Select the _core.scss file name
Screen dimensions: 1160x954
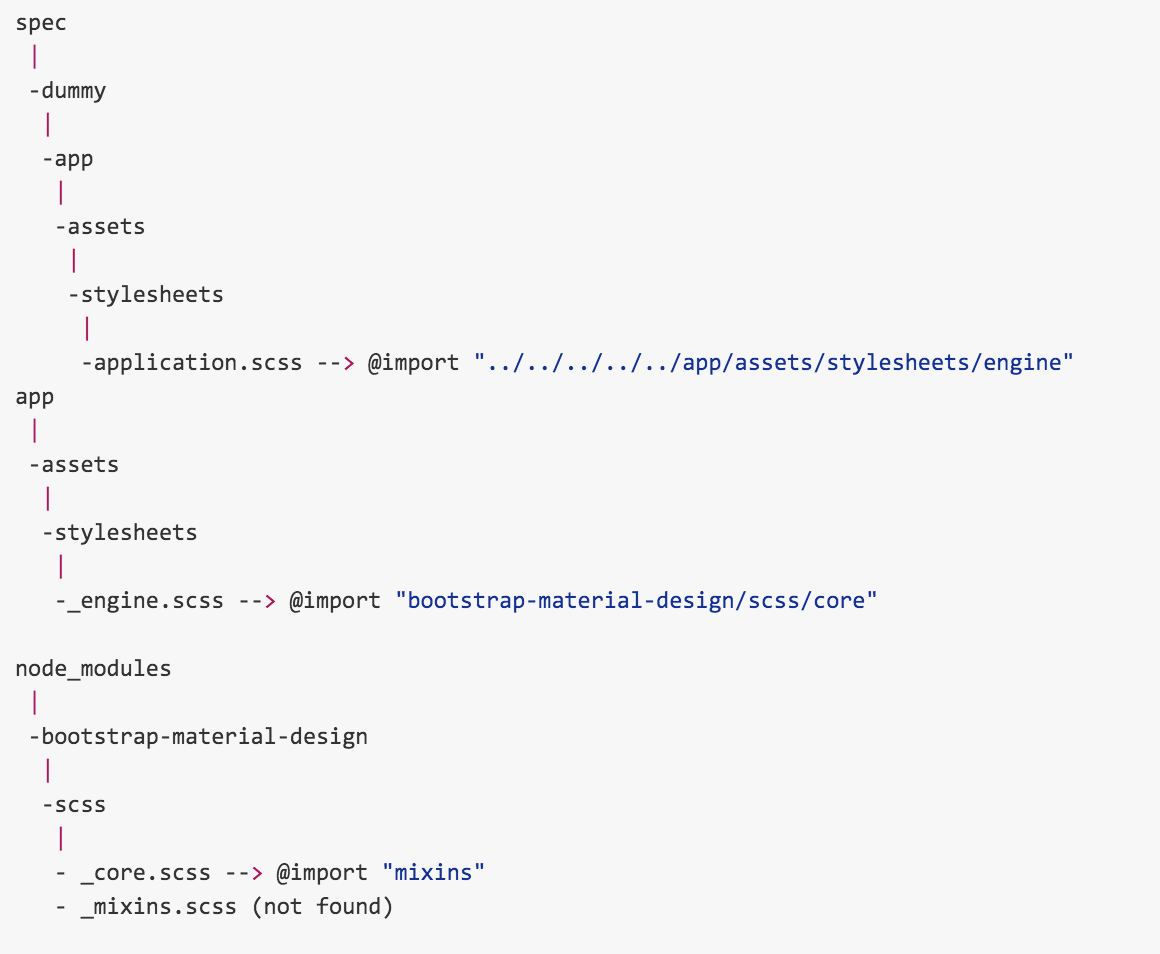(x=145, y=873)
